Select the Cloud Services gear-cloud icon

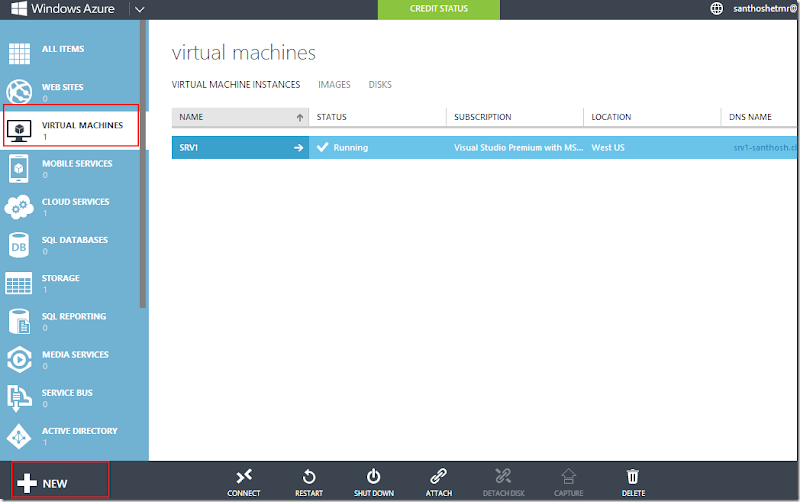pyautogui.click(x=19, y=207)
